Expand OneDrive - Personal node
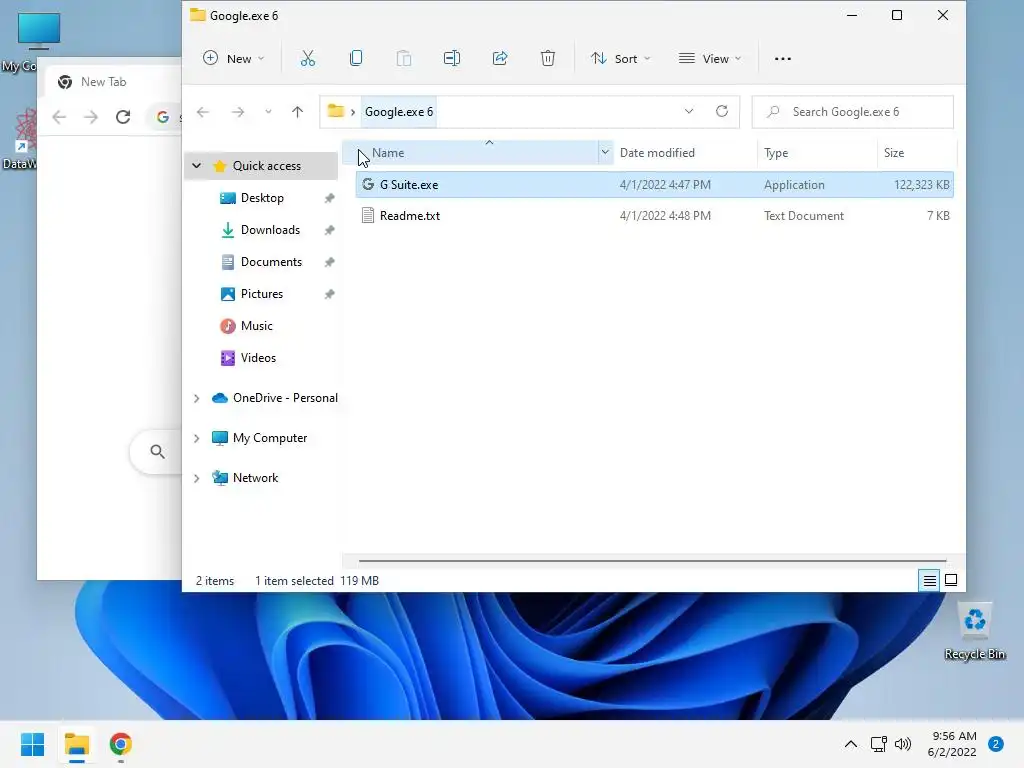 (197, 398)
